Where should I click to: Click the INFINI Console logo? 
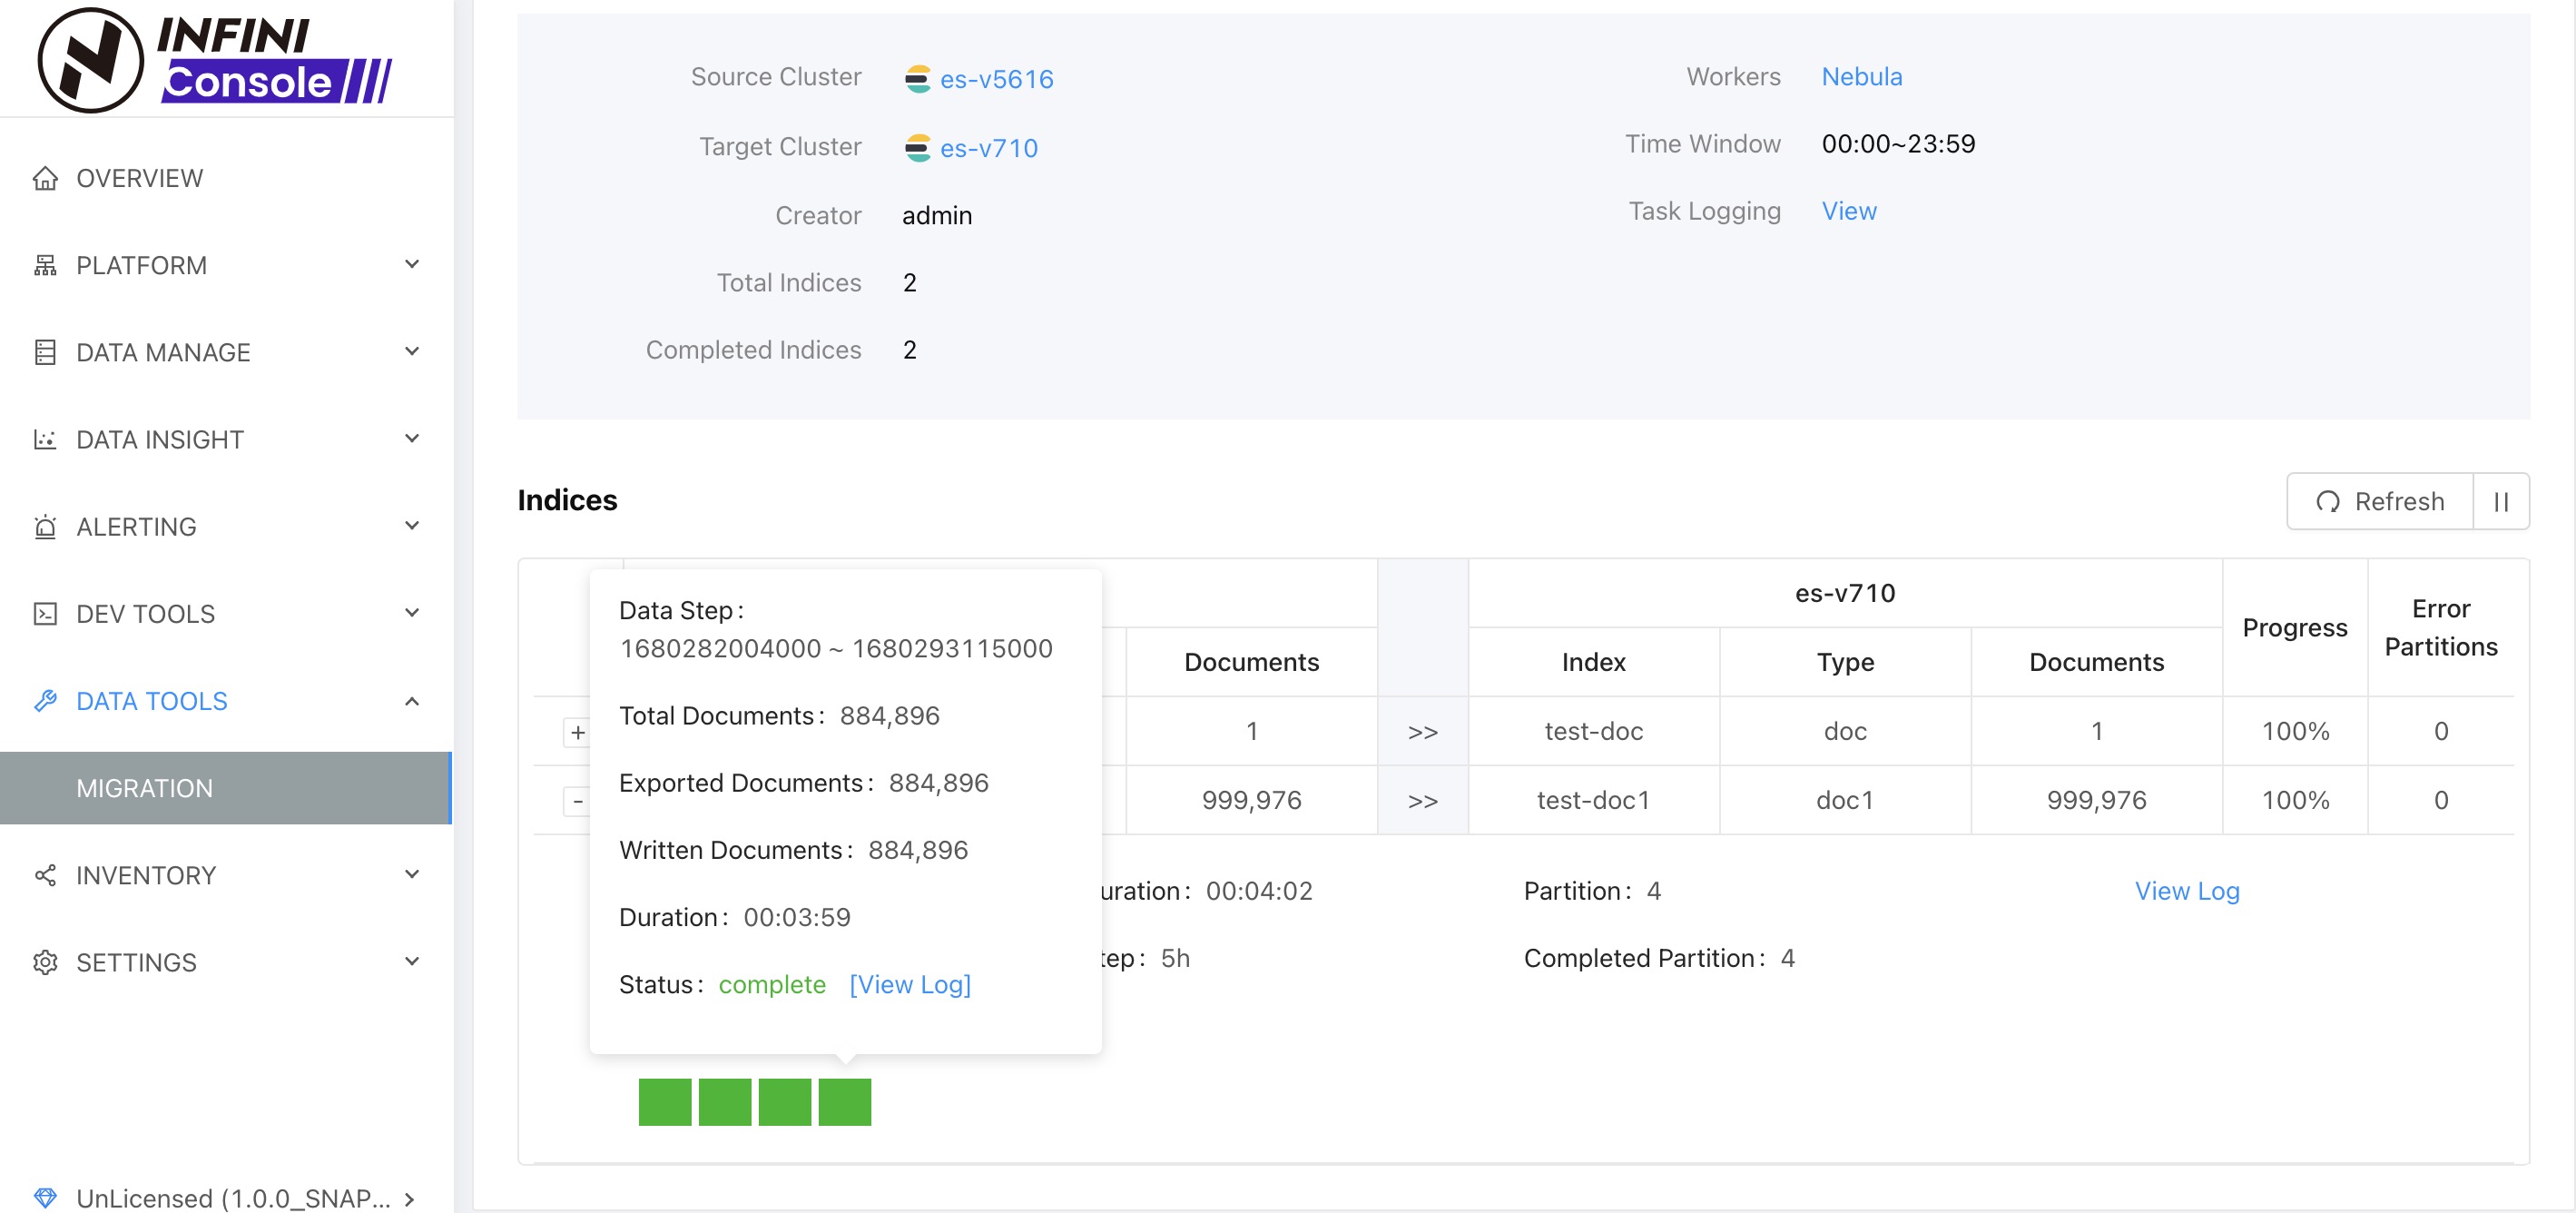pos(215,60)
